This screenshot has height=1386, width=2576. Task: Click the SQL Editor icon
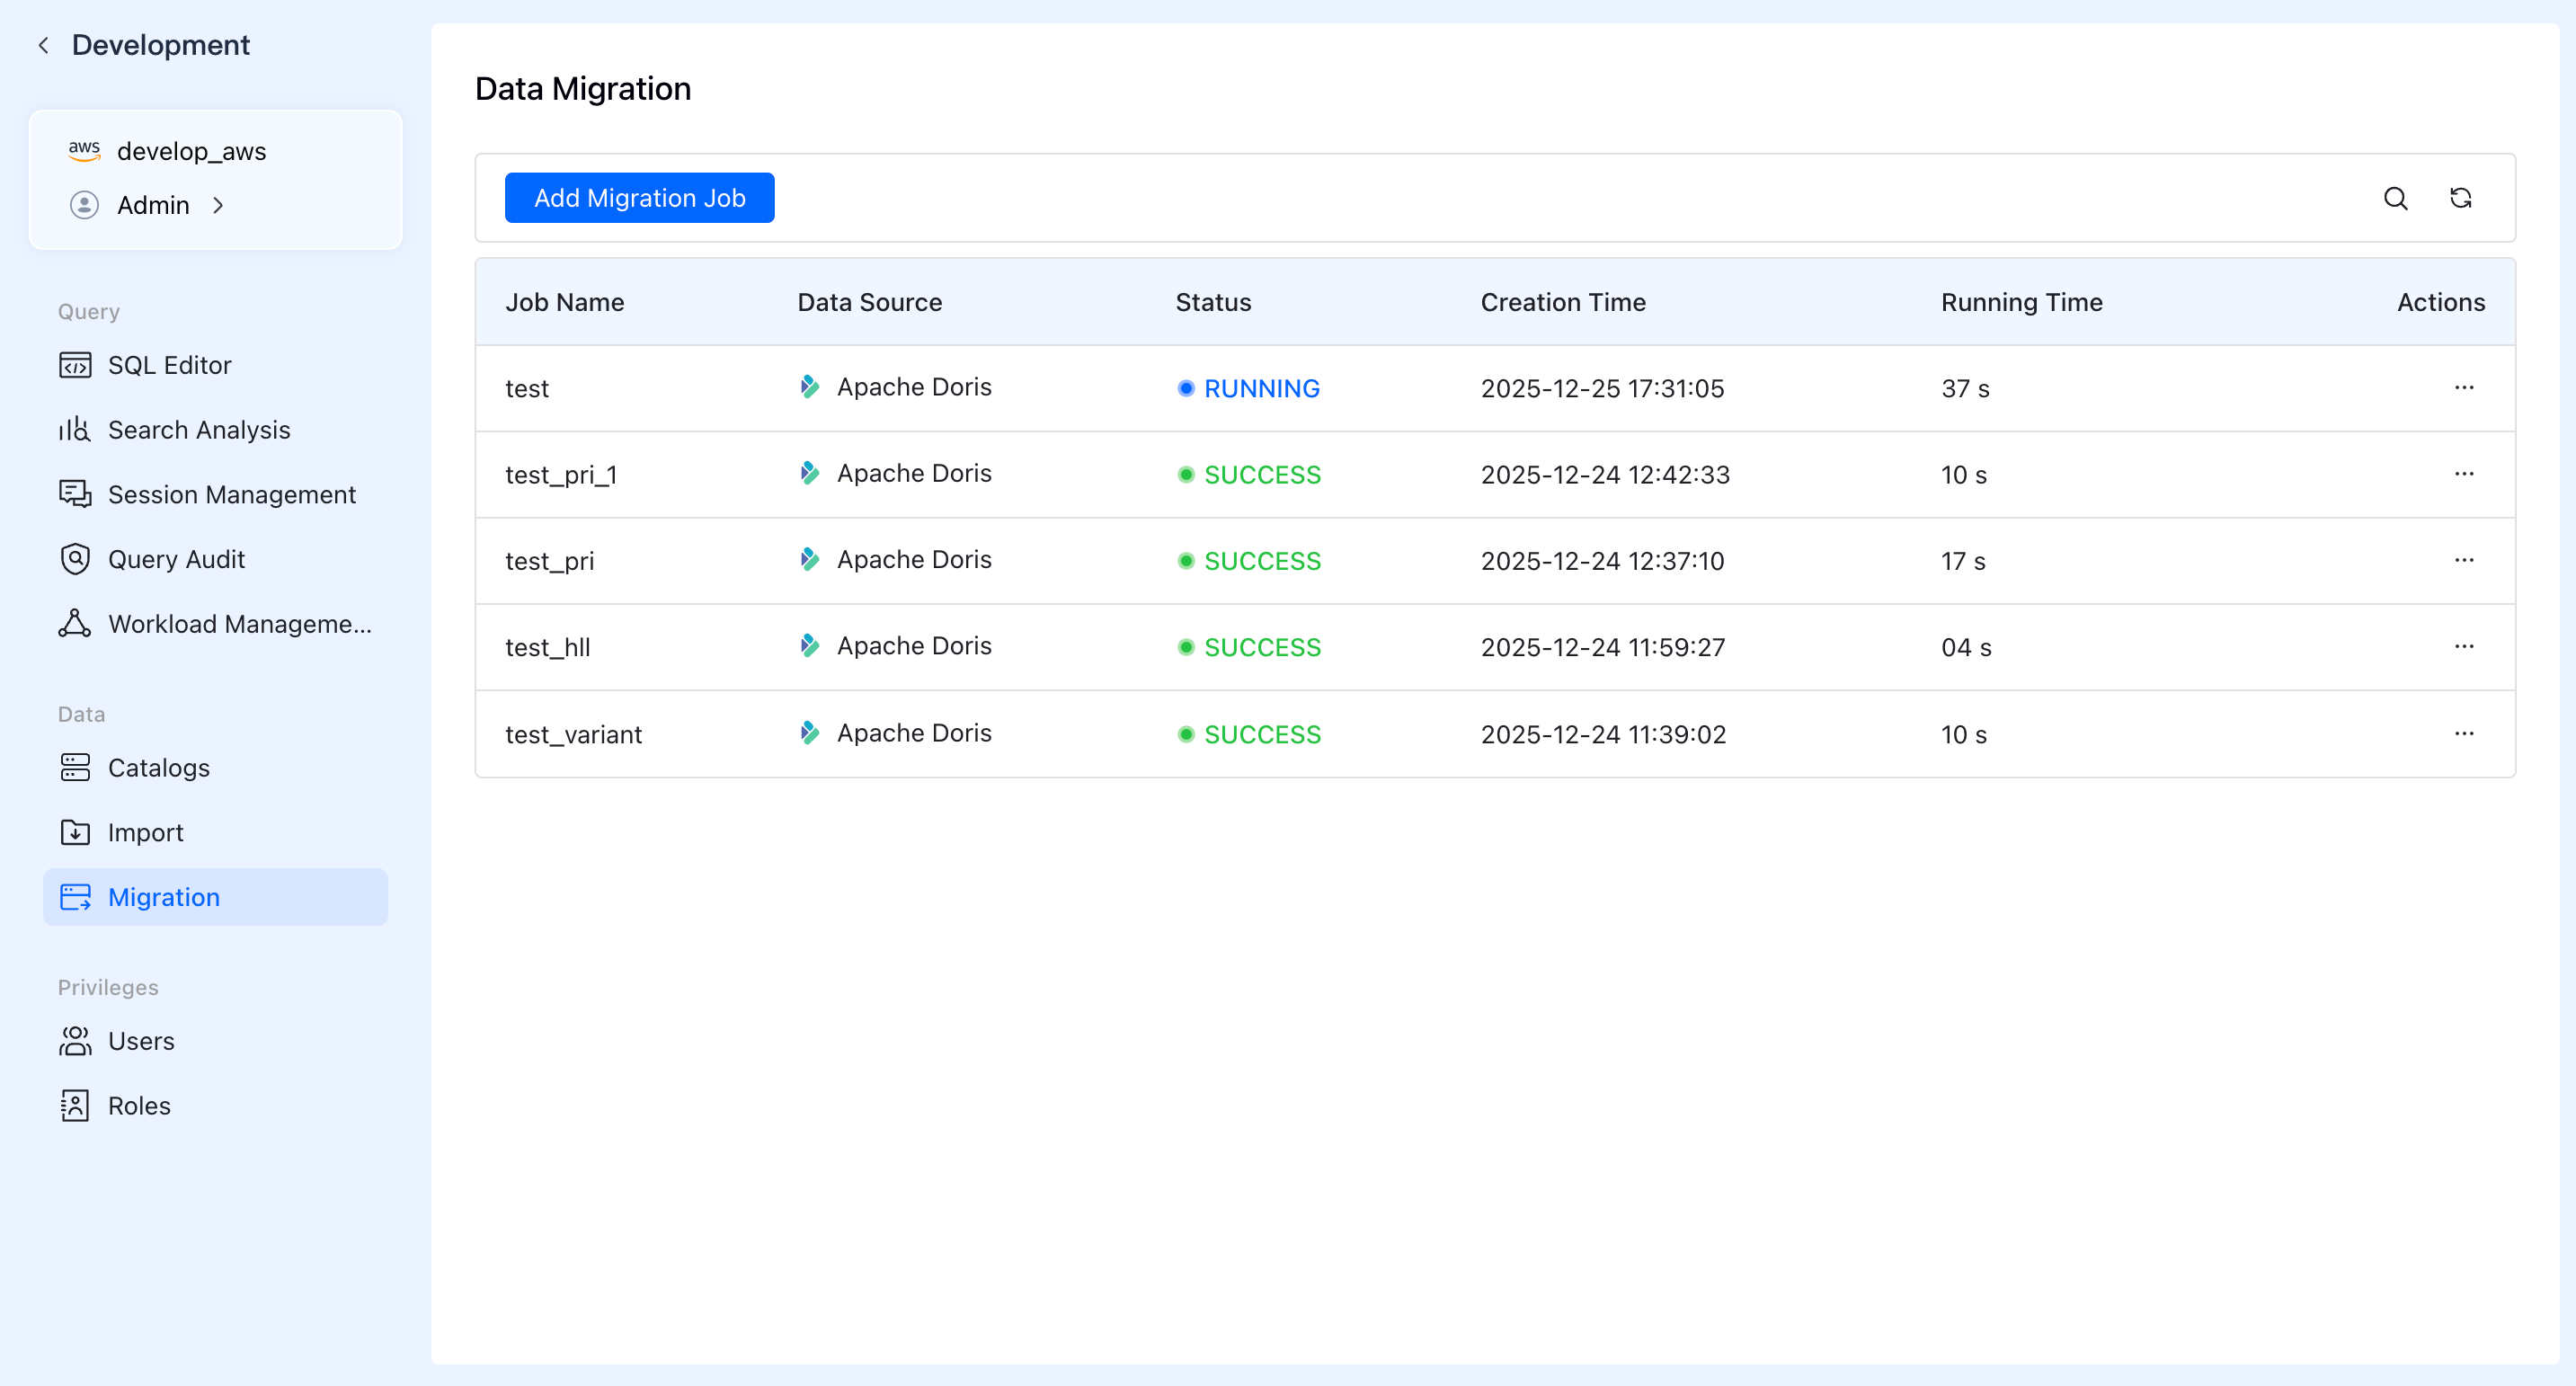tap(75, 365)
